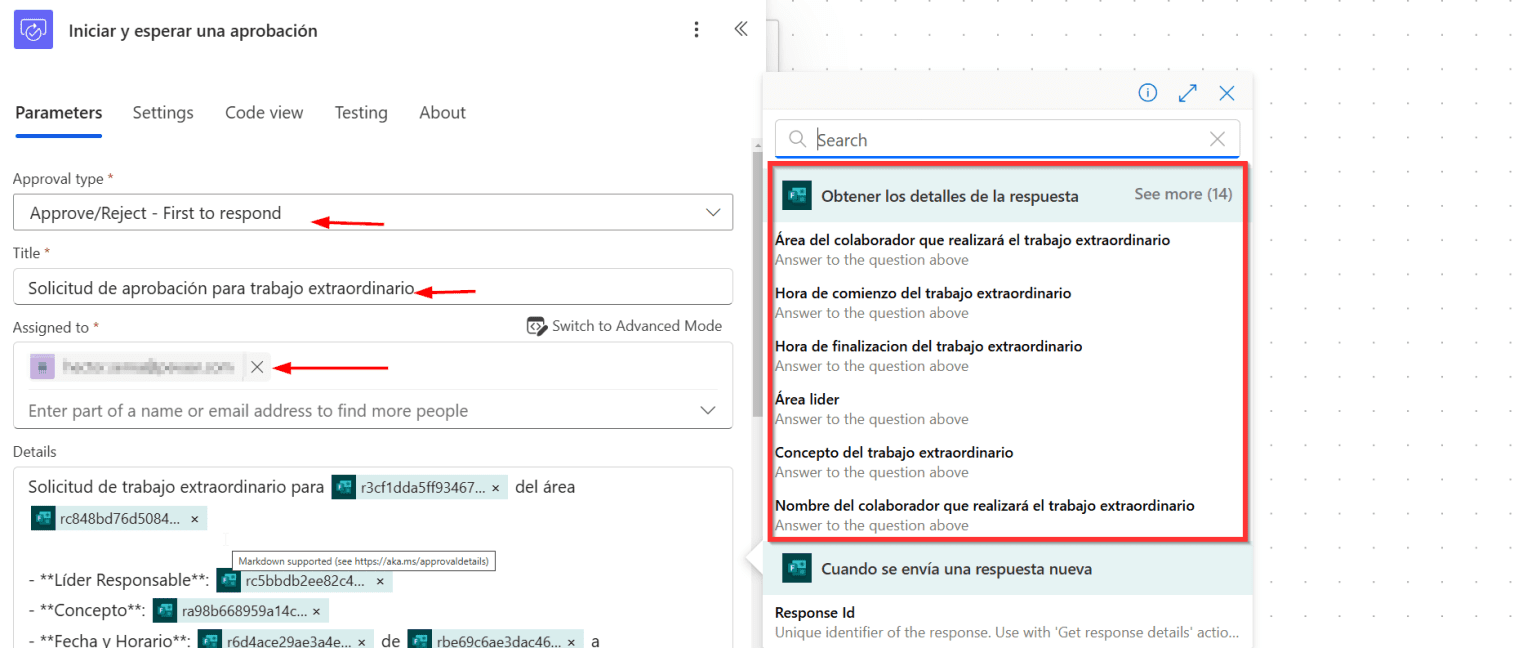Click the Title input field
The height and width of the screenshot is (648, 1536).
372,288
